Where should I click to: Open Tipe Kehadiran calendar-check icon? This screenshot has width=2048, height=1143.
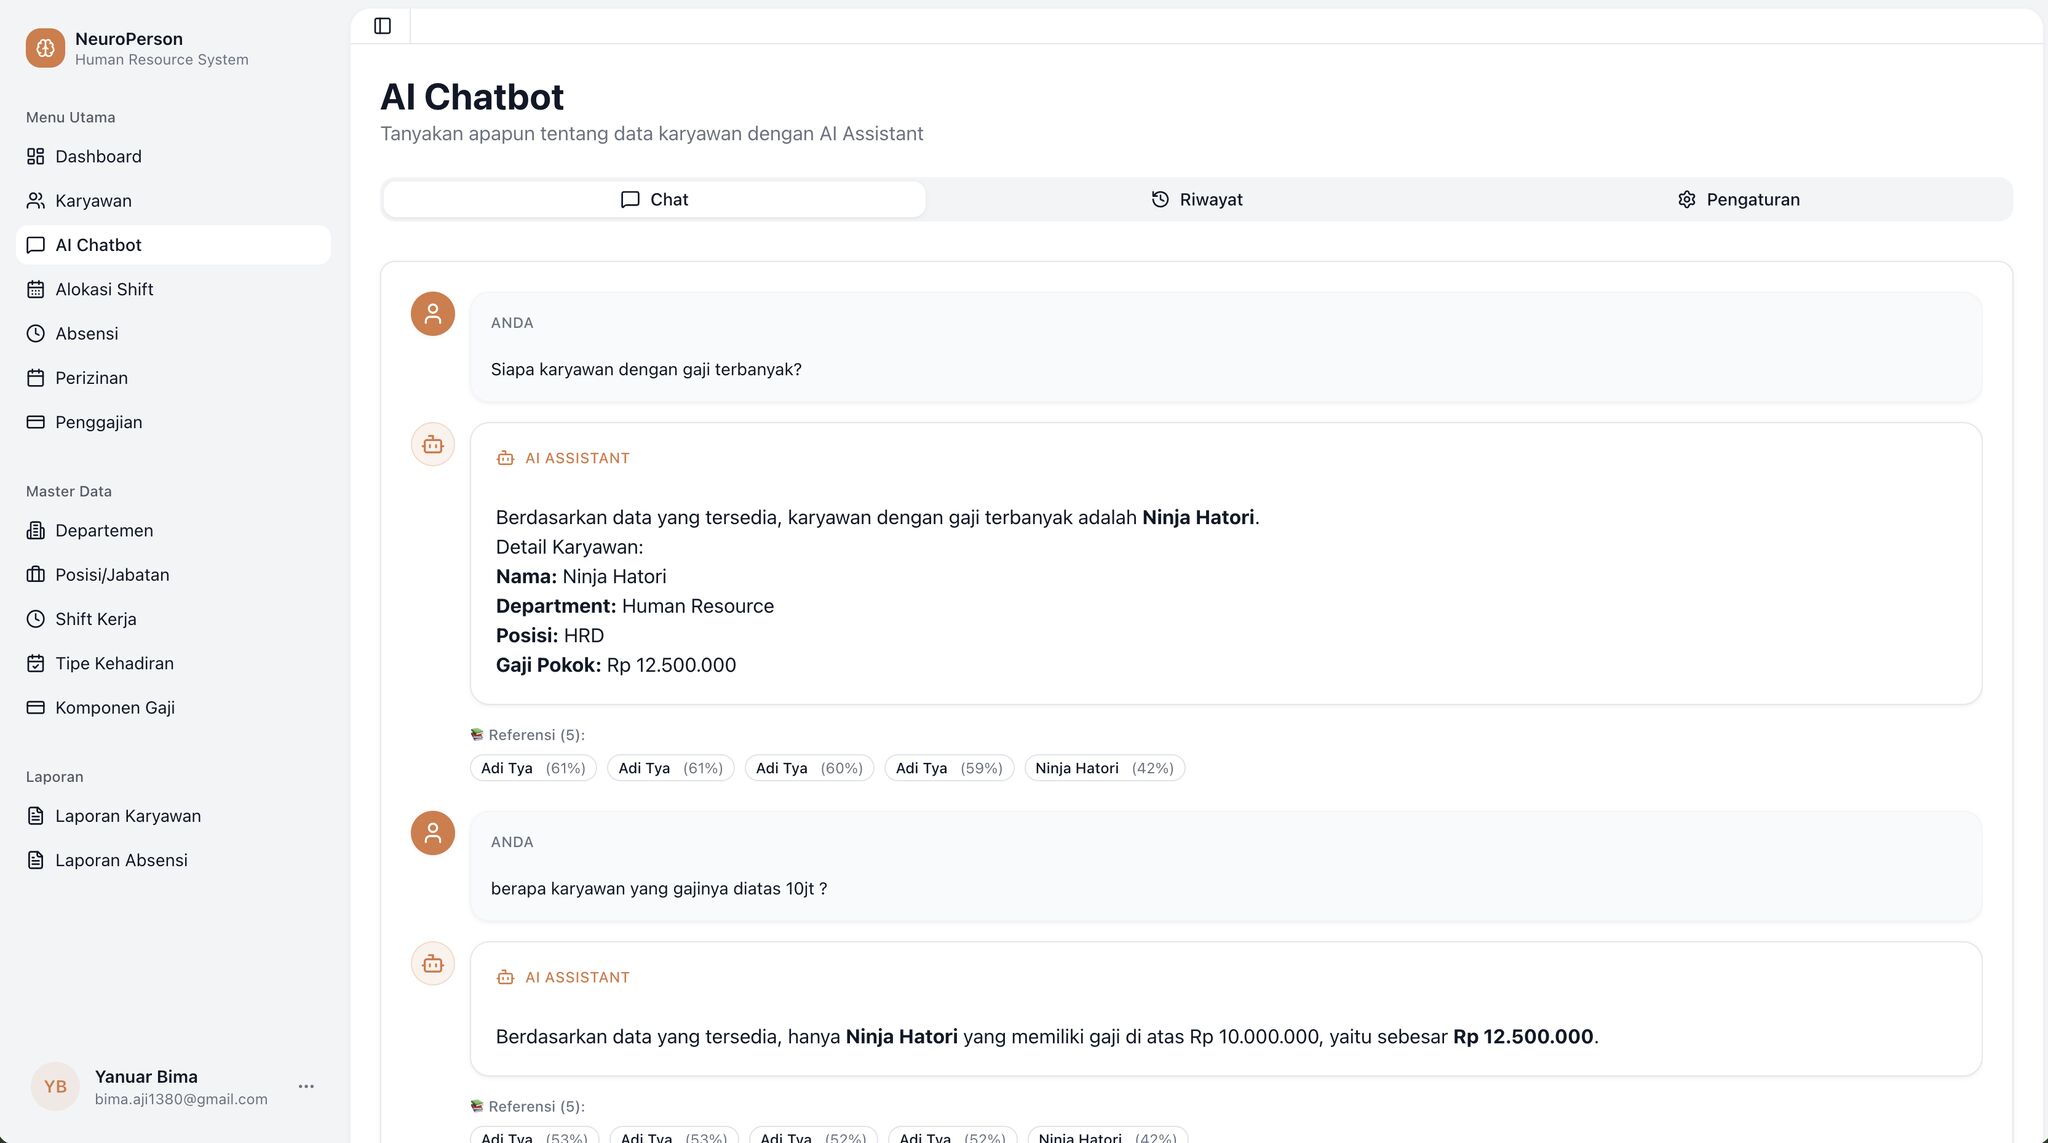36,664
